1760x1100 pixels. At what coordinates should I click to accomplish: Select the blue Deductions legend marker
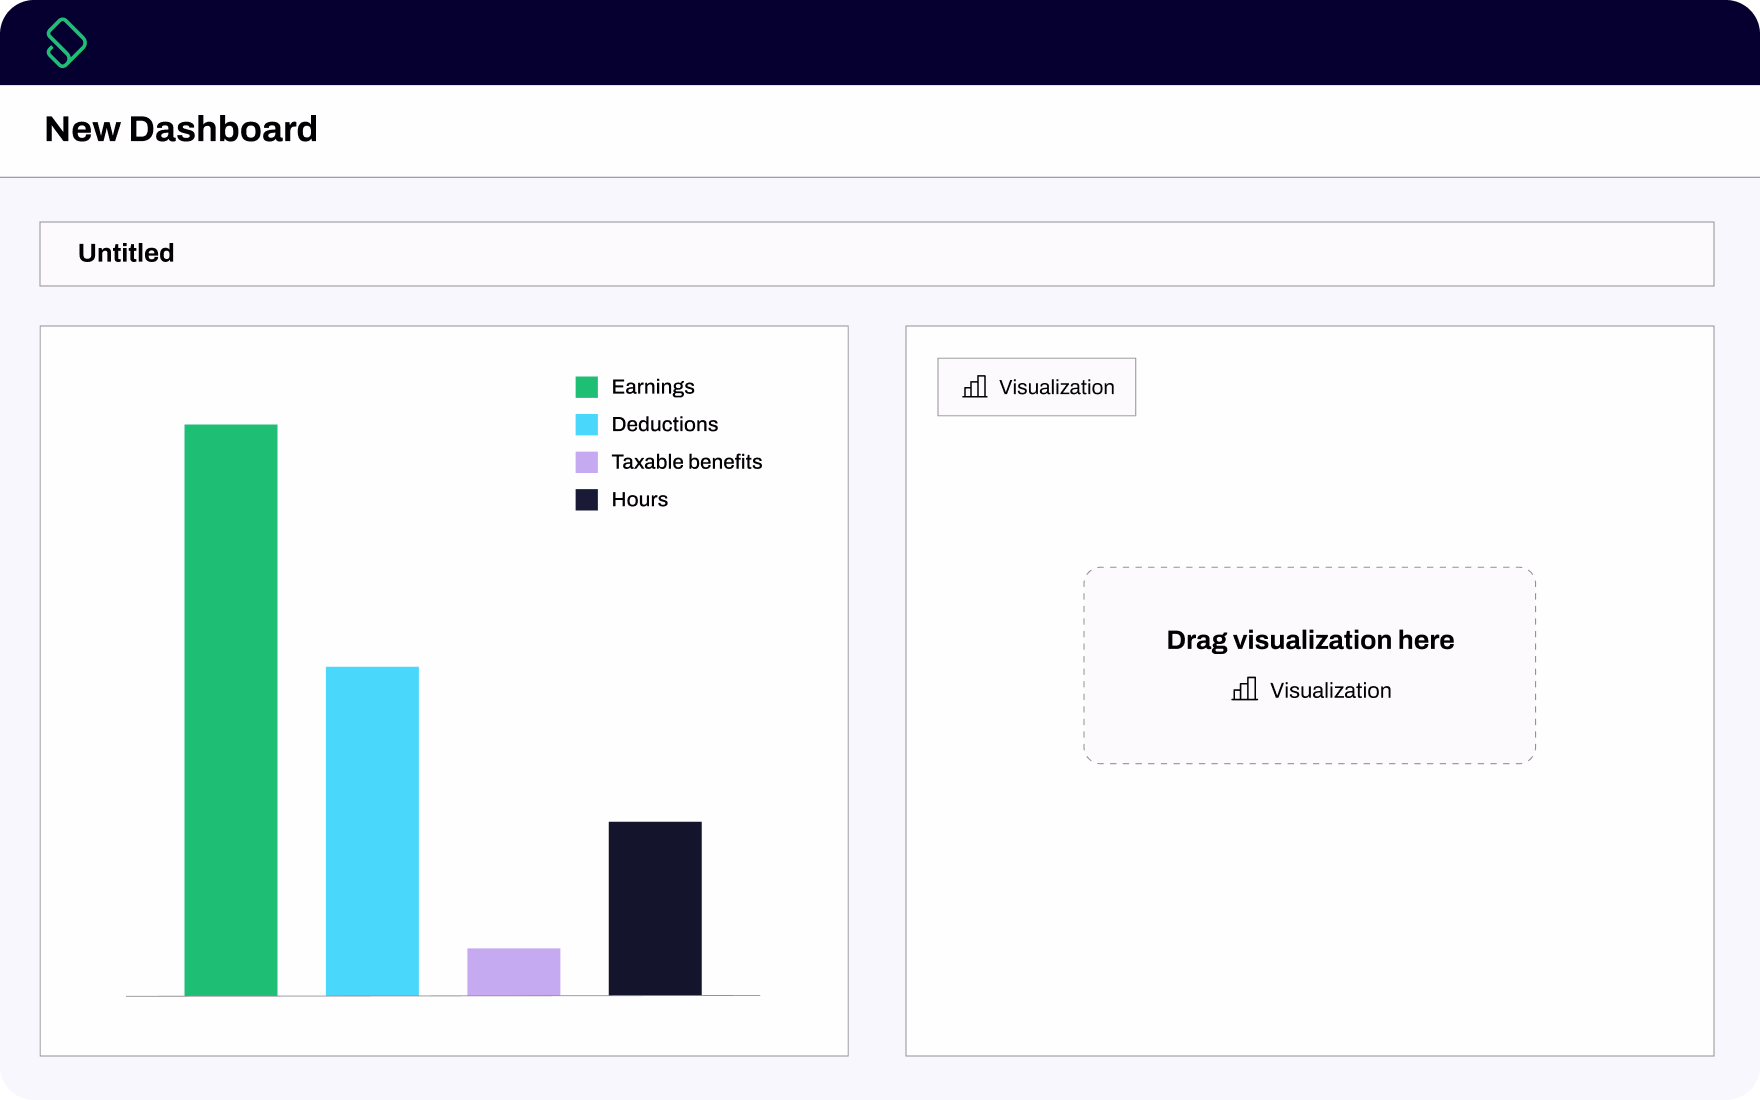(x=587, y=424)
